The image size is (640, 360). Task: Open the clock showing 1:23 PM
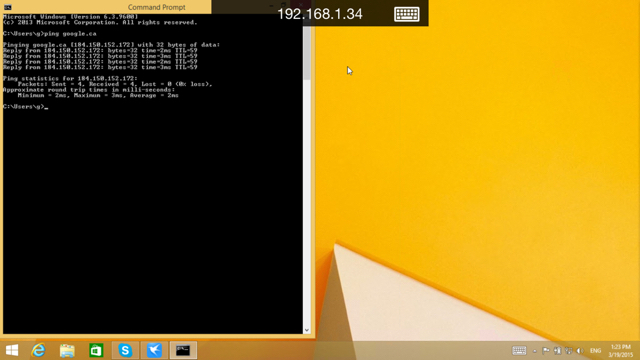pos(621,351)
